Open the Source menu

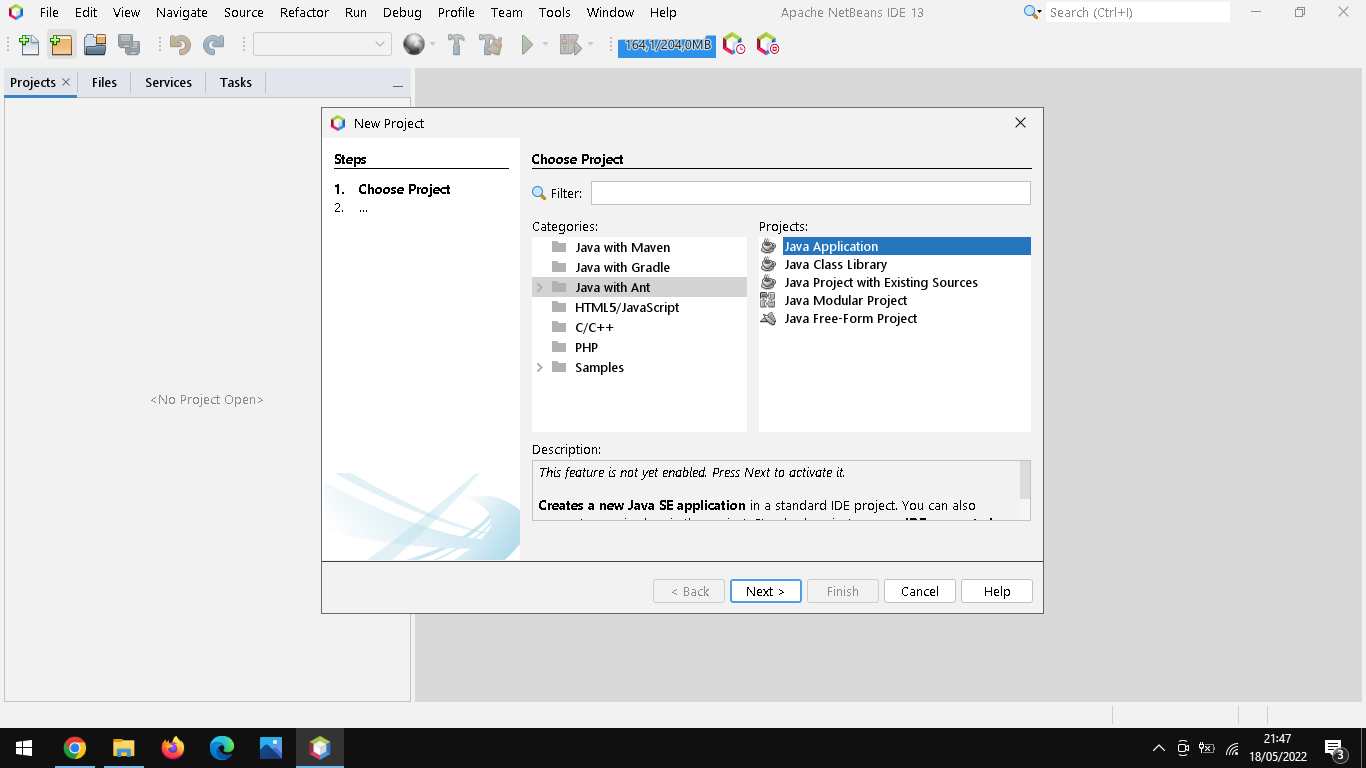coord(244,12)
